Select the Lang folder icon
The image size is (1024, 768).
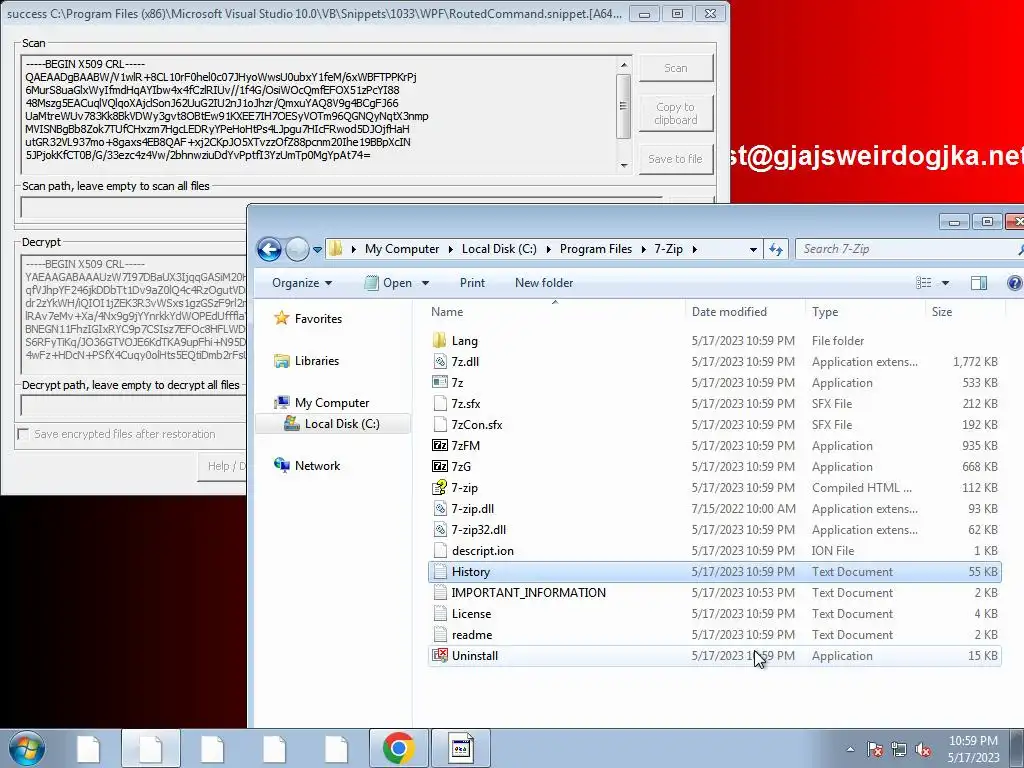[440, 340]
